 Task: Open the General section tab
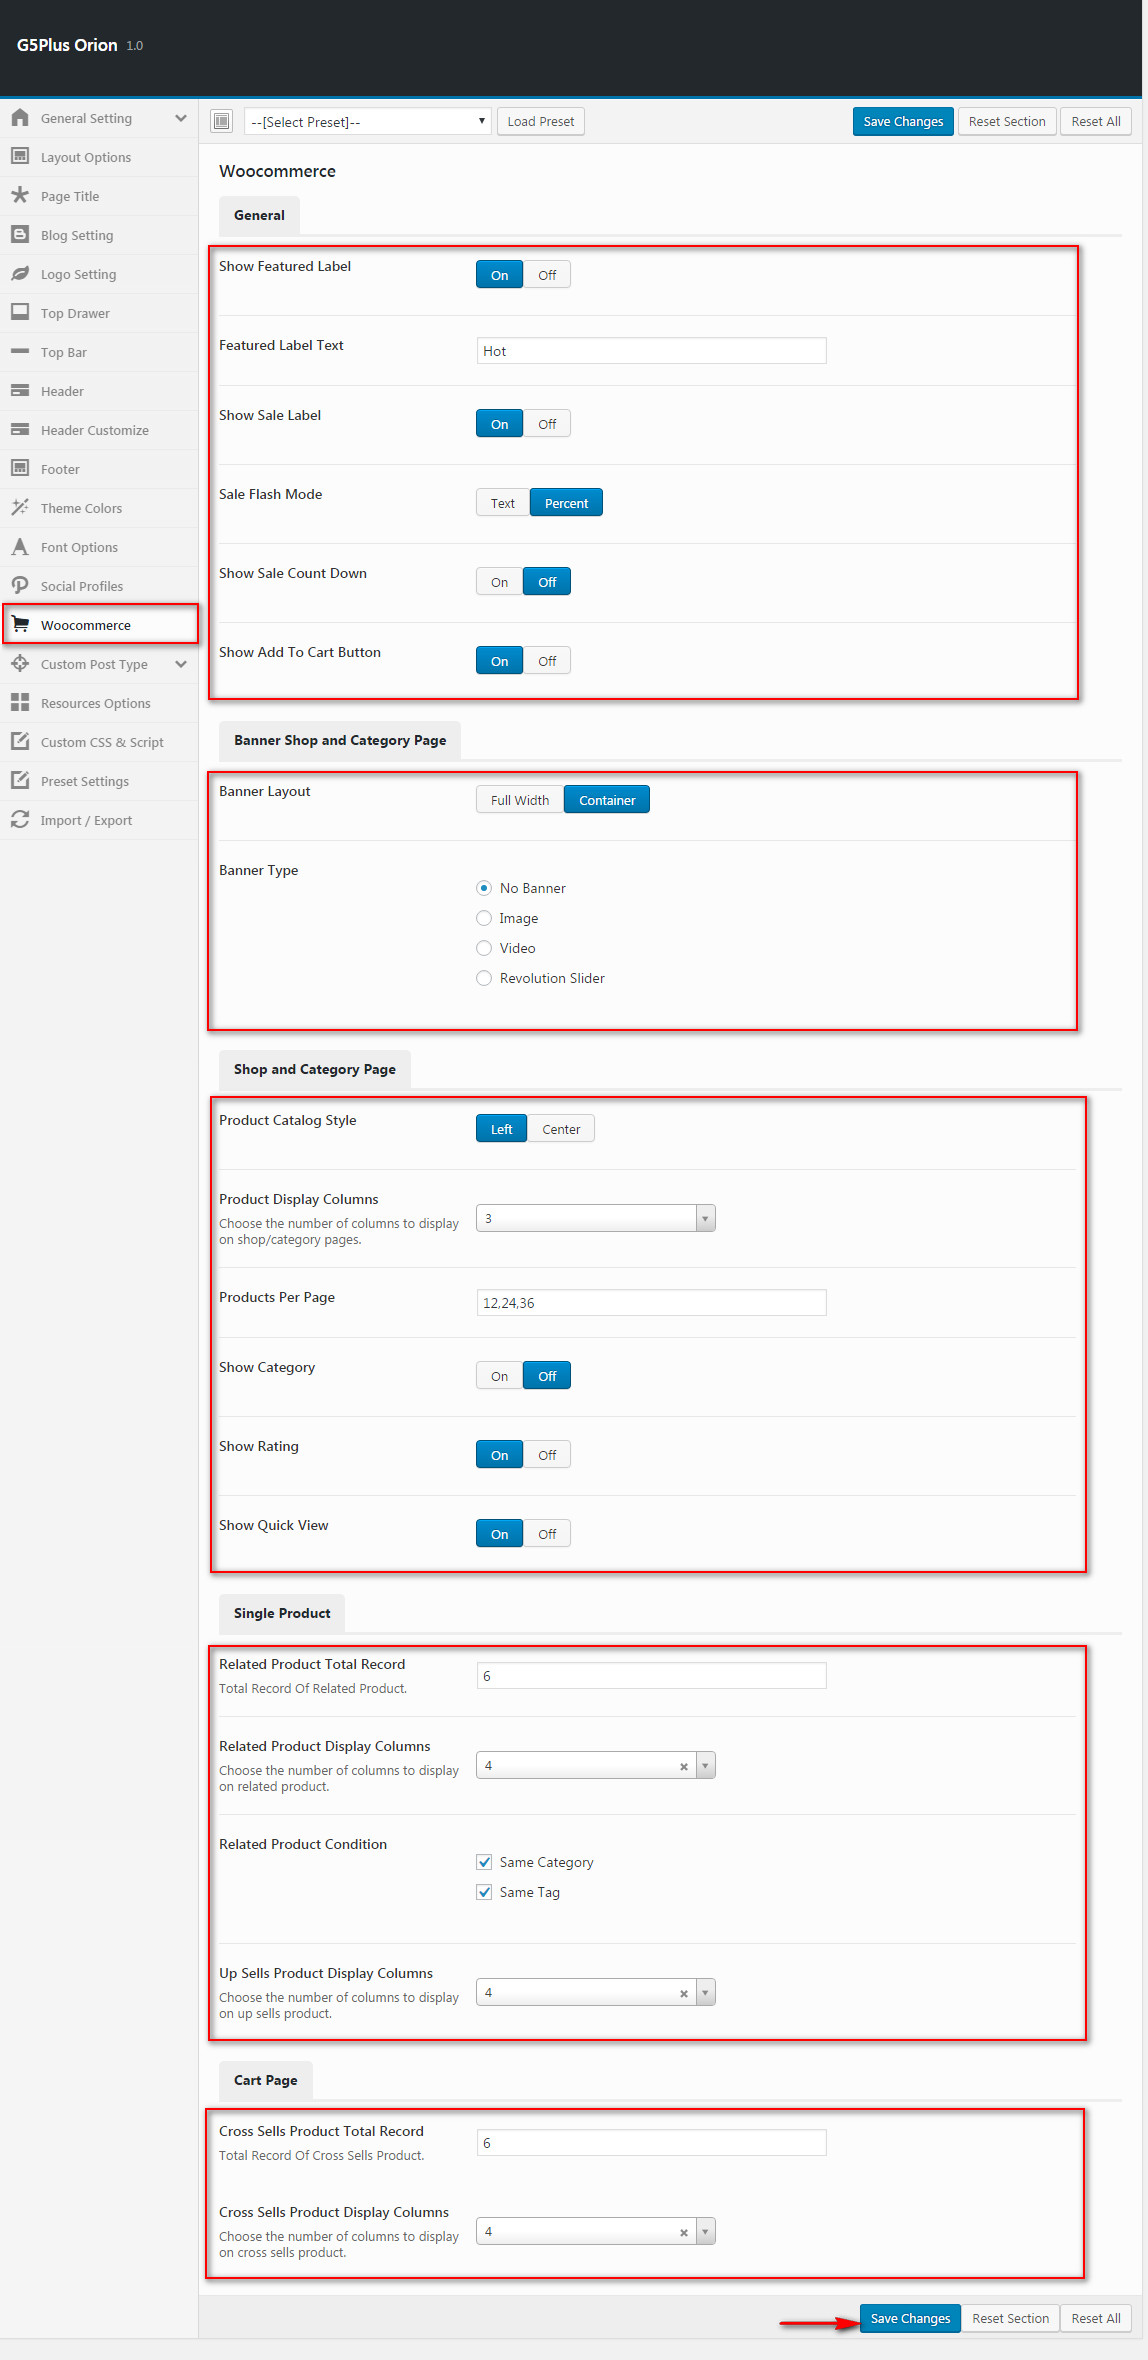[259, 215]
